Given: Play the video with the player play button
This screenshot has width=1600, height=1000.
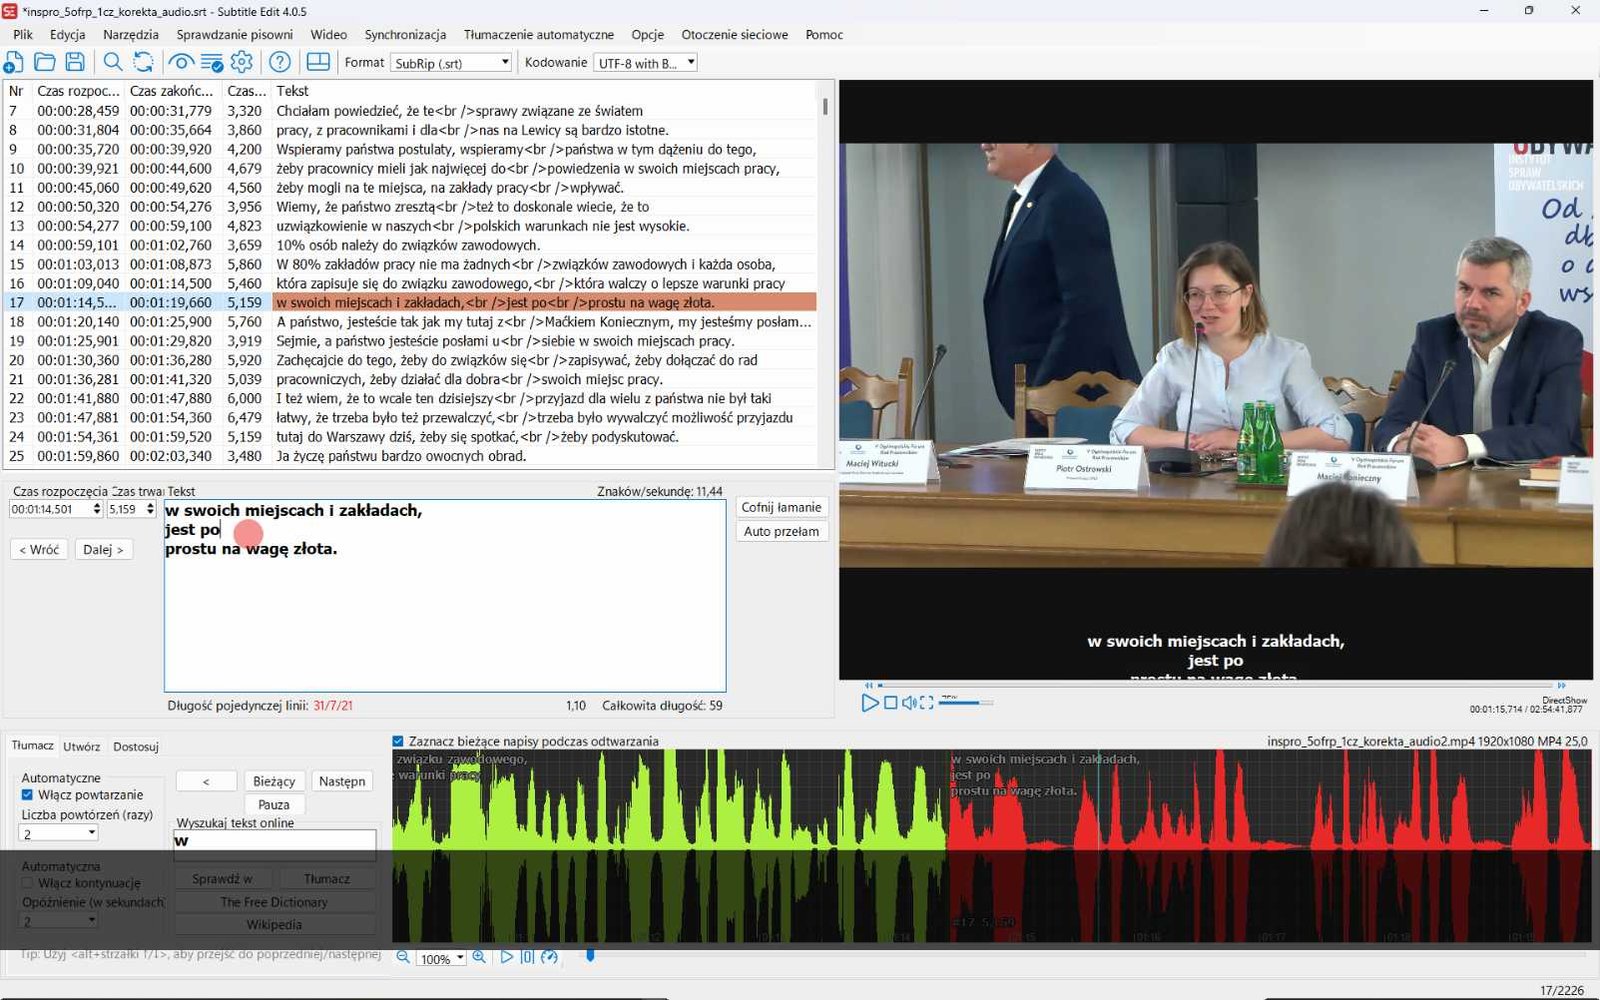Looking at the screenshot, I should coord(869,703).
